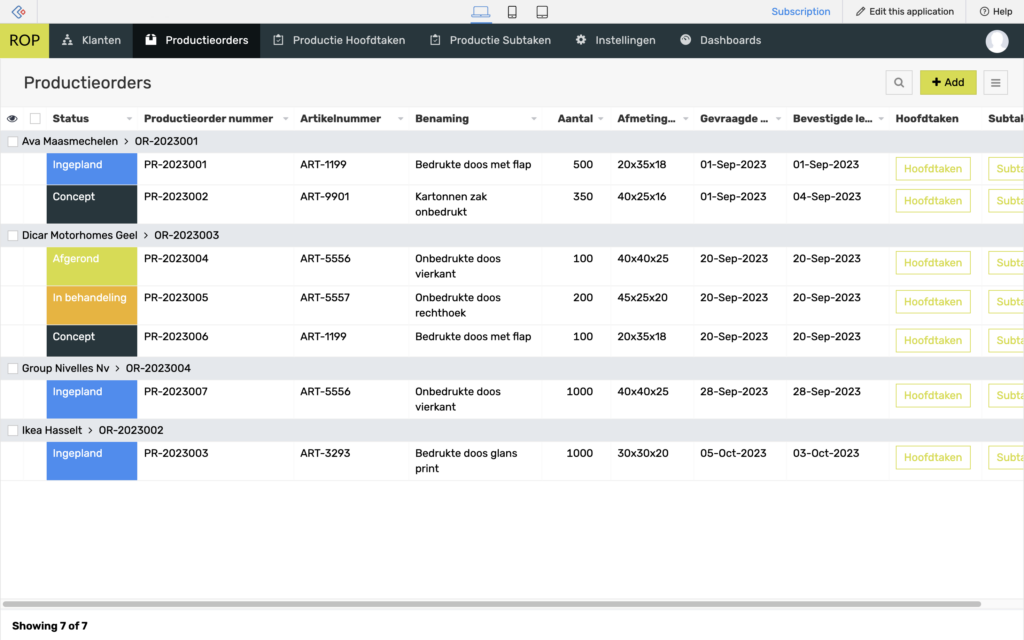1024x640 pixels.
Task: Open the hamburger list menu icon
Action: click(x=995, y=82)
